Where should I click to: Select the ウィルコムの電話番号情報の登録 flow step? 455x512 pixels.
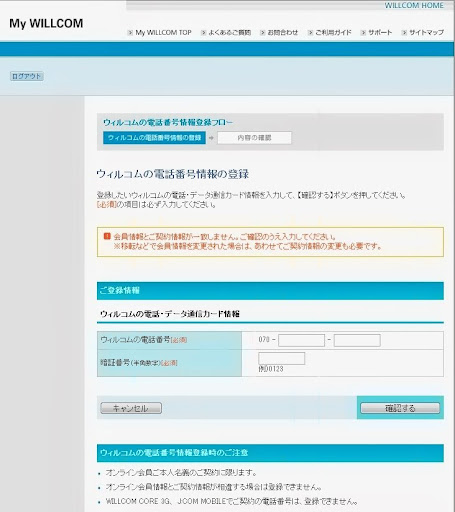click(x=154, y=138)
